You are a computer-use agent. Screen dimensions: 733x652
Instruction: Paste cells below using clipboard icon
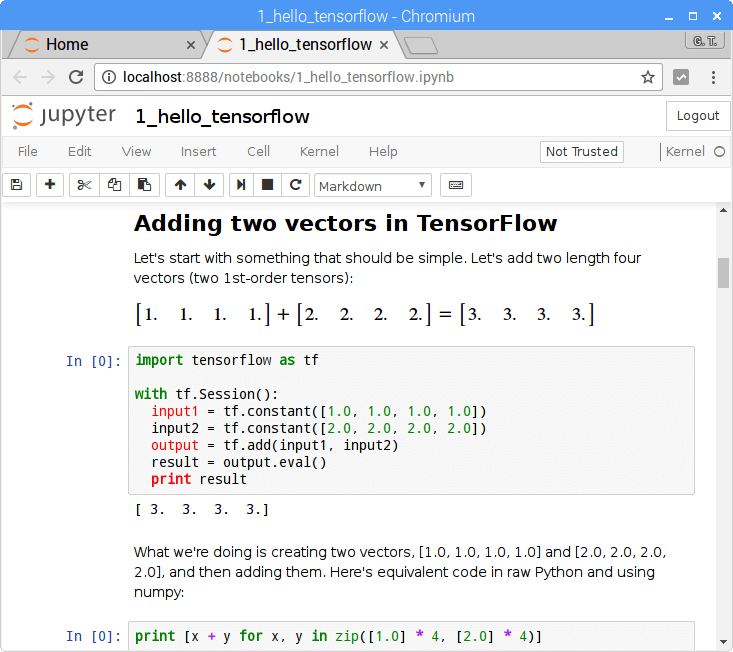coord(144,185)
